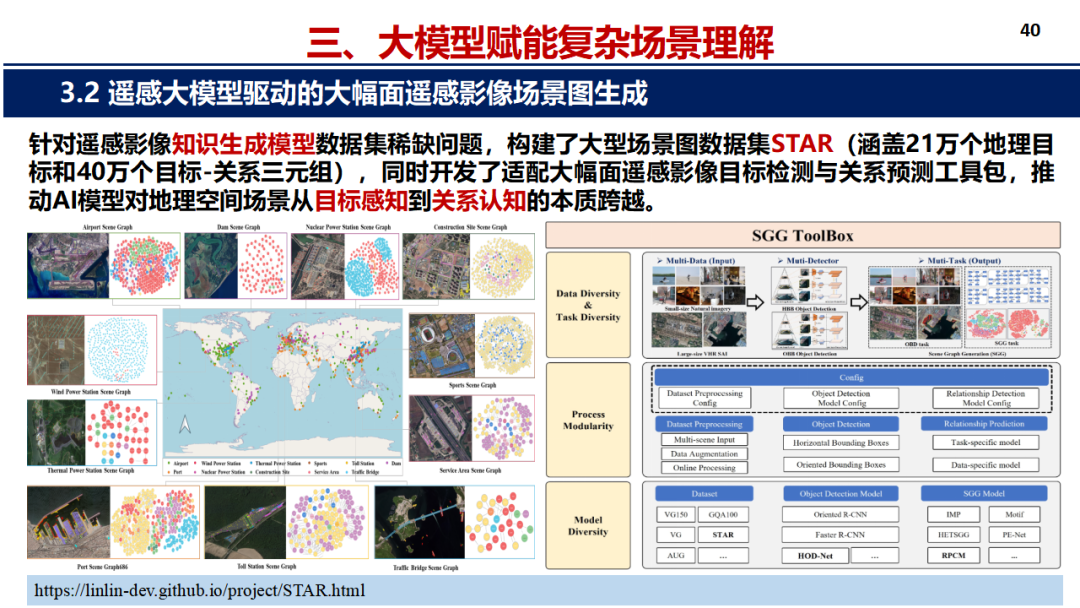Select the HOD-Net model box

coord(815,555)
